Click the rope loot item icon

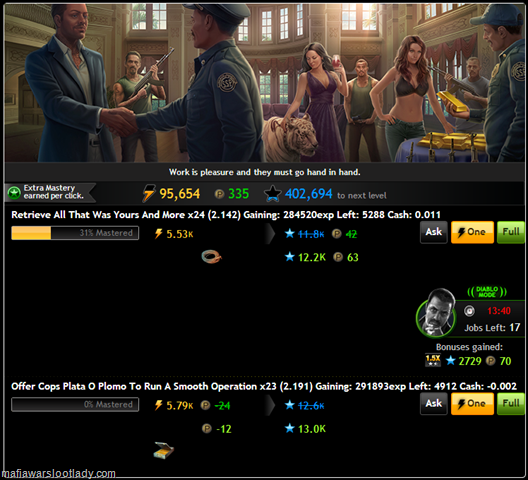(211, 257)
